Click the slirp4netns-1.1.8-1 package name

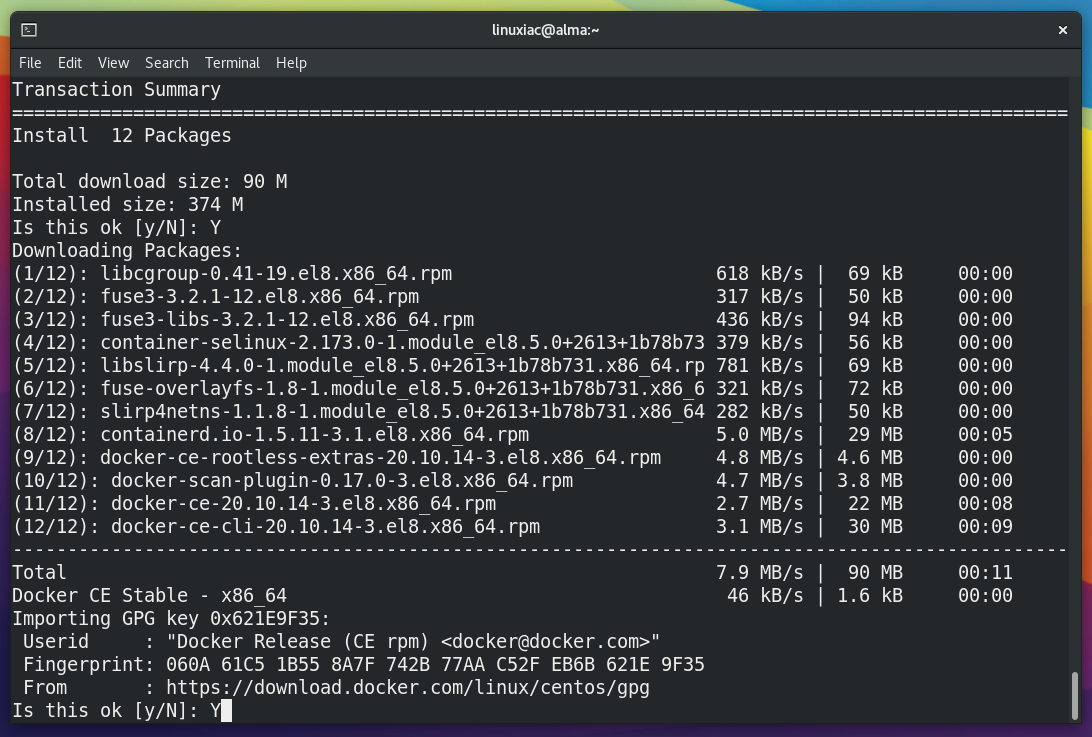coord(403,412)
